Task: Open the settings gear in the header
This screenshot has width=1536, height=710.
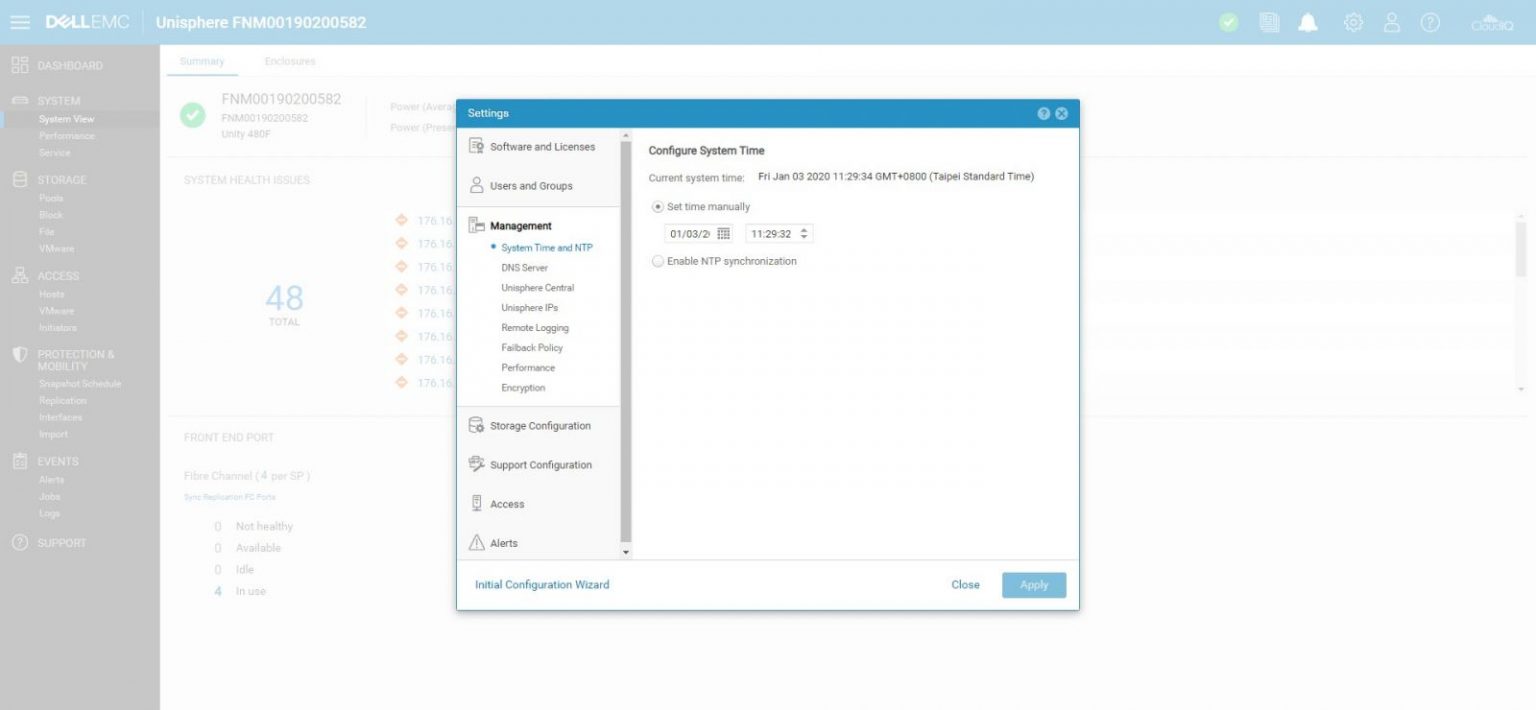Action: point(1353,22)
